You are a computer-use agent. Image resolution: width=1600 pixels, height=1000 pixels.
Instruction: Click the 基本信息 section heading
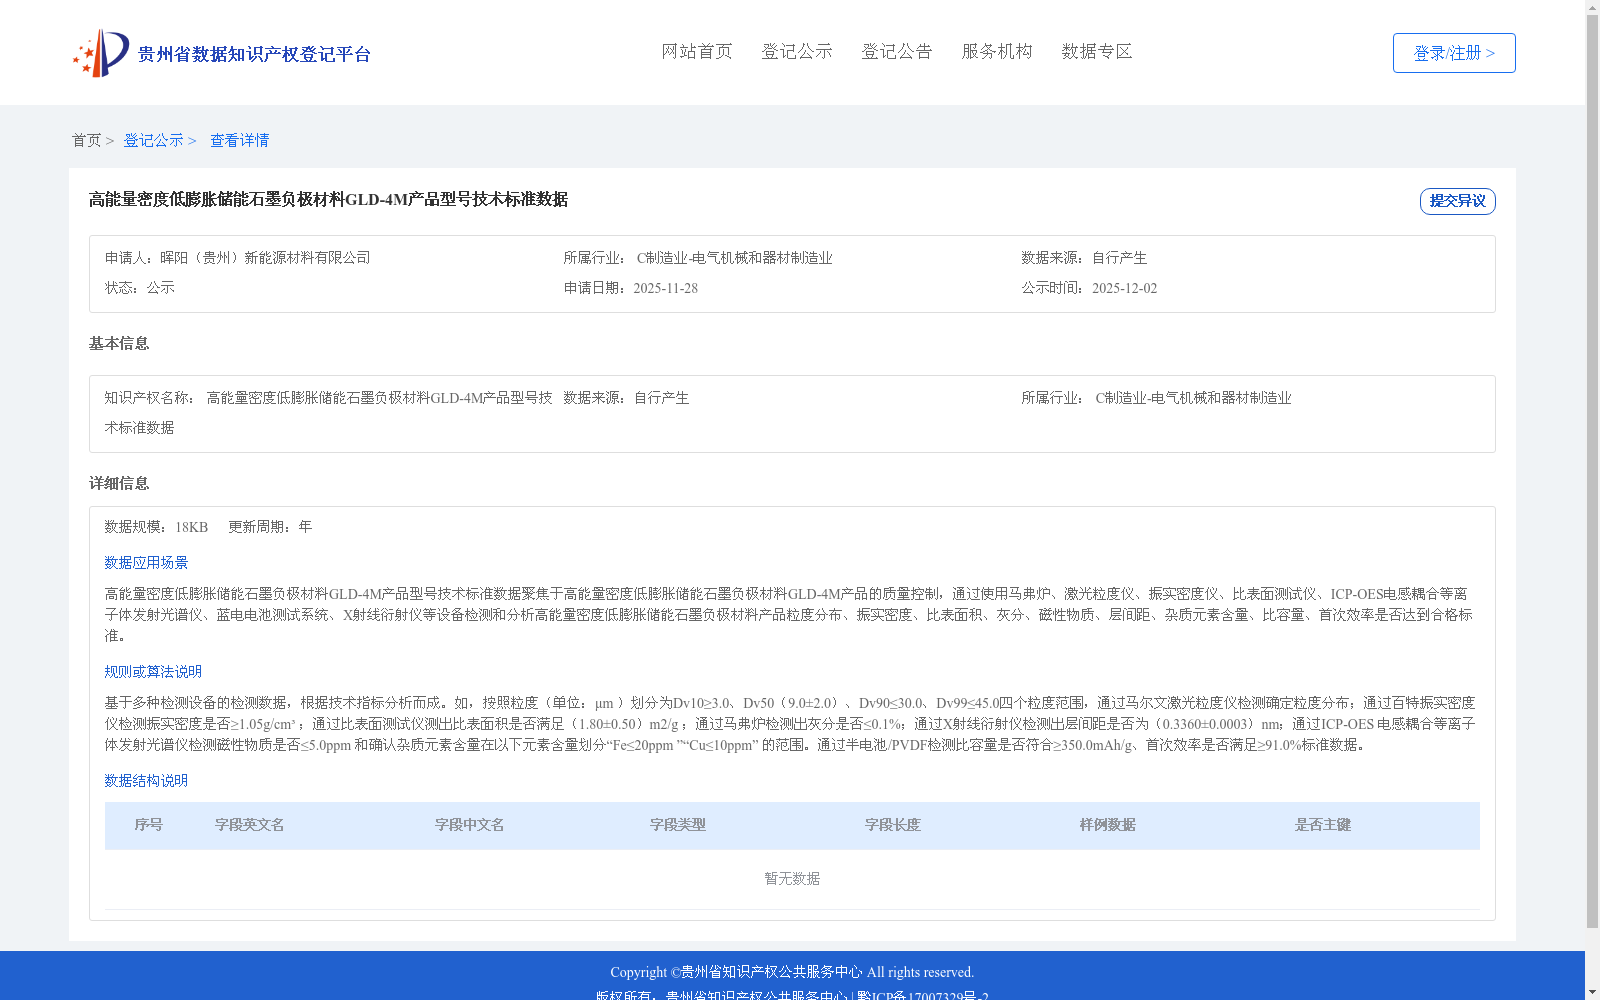(119, 343)
